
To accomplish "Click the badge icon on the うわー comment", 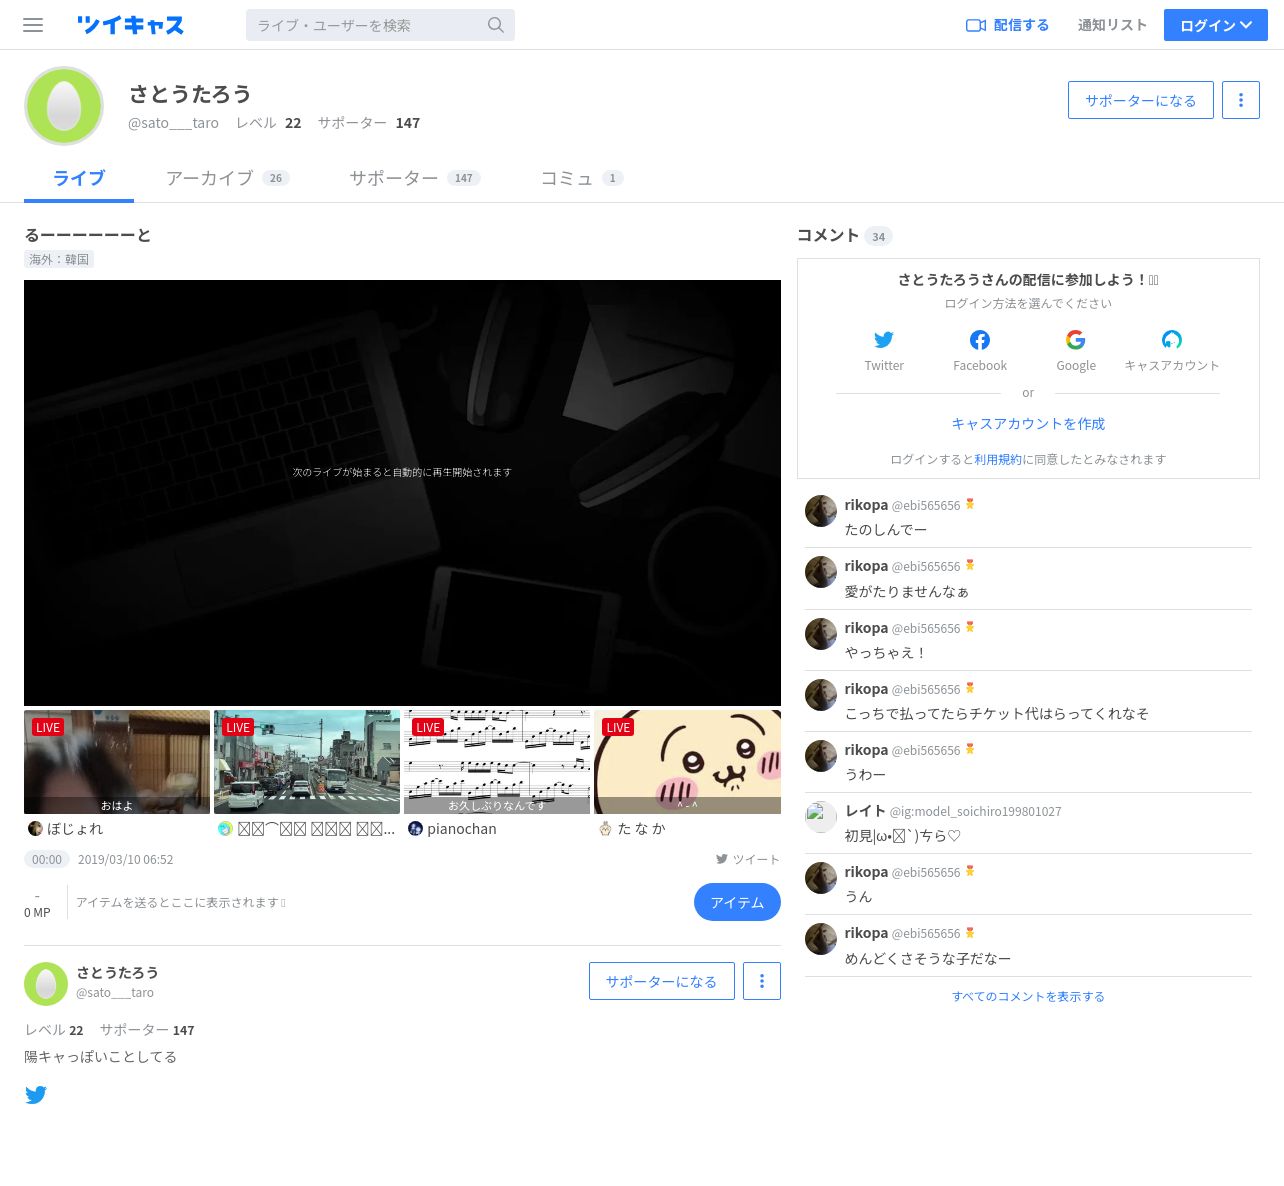I will click(x=970, y=749).
